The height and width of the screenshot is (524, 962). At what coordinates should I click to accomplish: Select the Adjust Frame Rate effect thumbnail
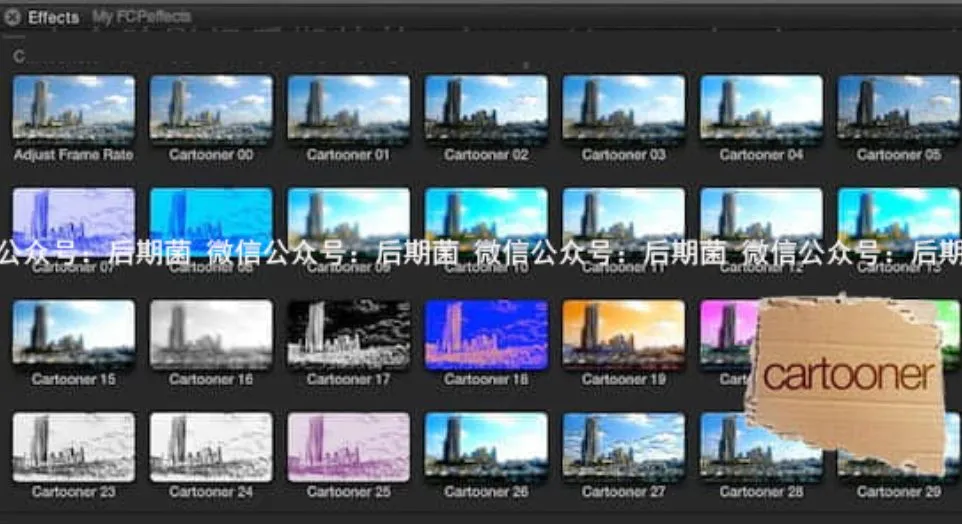(x=74, y=109)
